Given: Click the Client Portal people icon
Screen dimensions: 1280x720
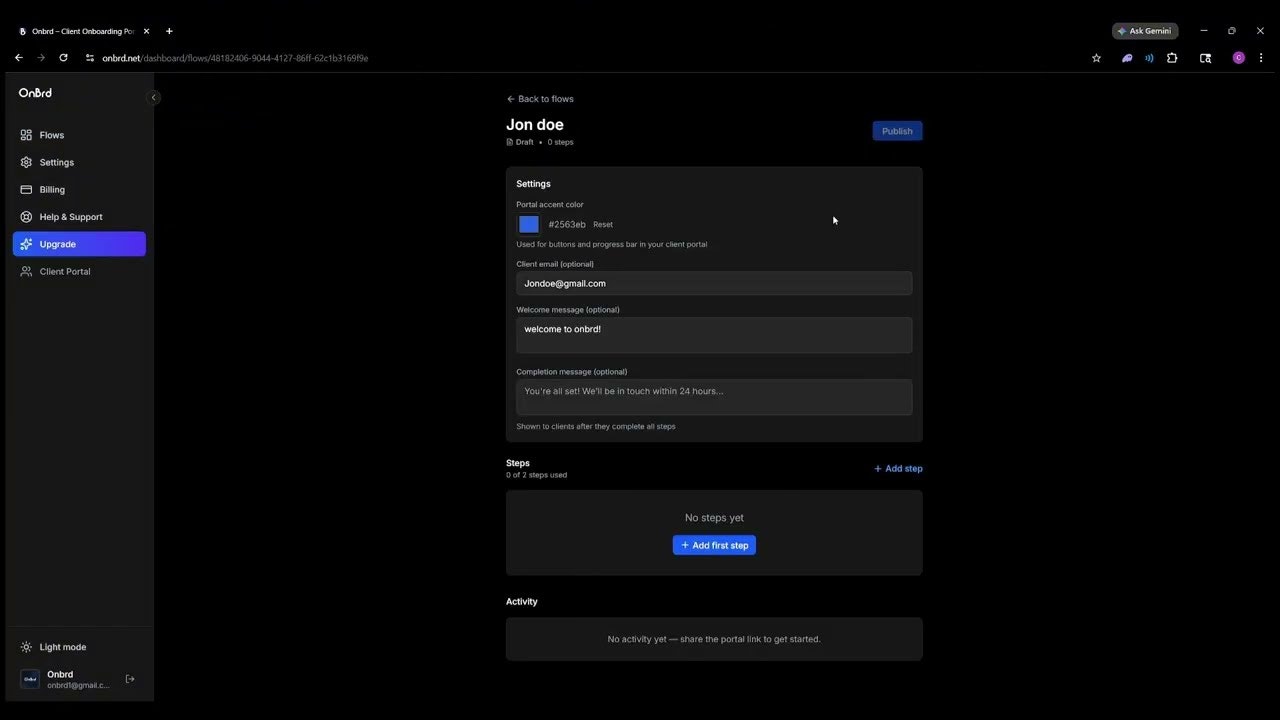Looking at the screenshot, I should [26, 271].
